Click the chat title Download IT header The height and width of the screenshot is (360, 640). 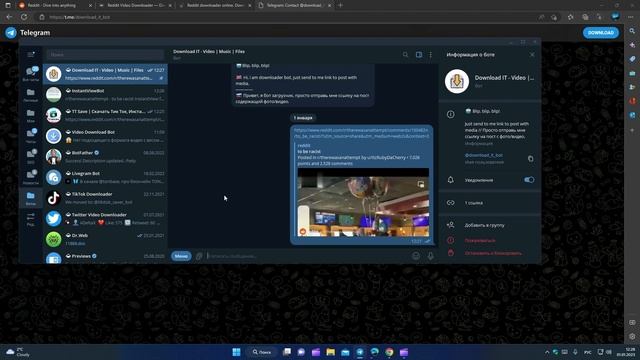[x=209, y=51]
